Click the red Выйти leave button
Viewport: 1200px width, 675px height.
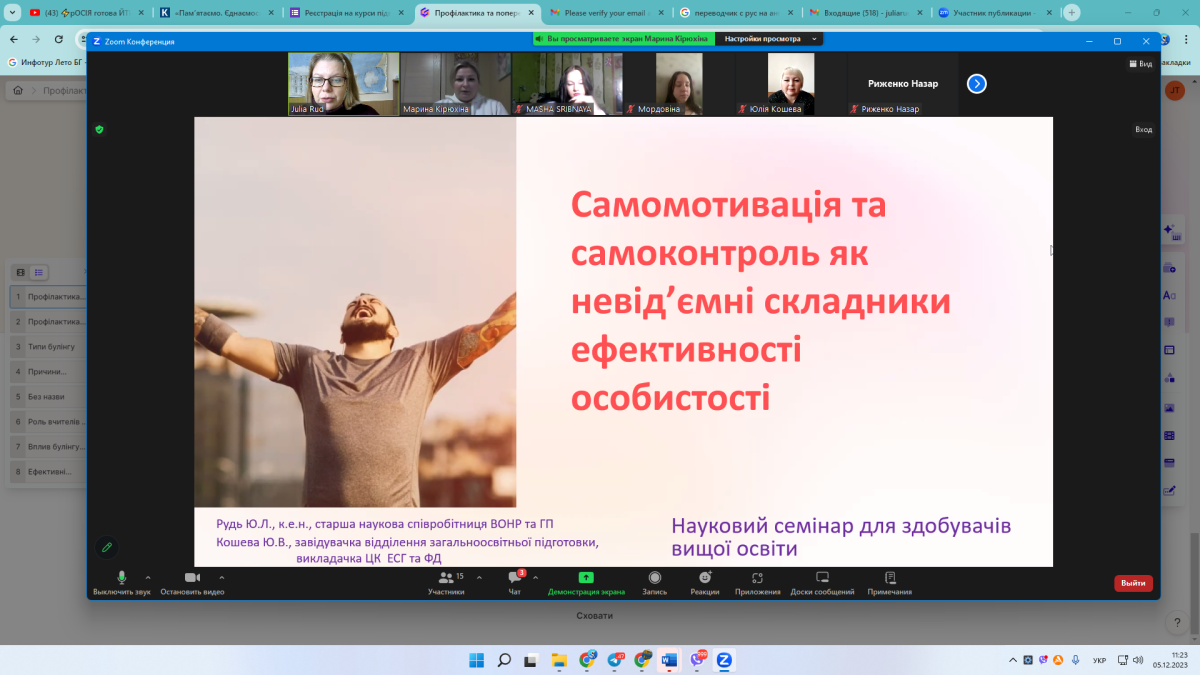click(x=1133, y=583)
